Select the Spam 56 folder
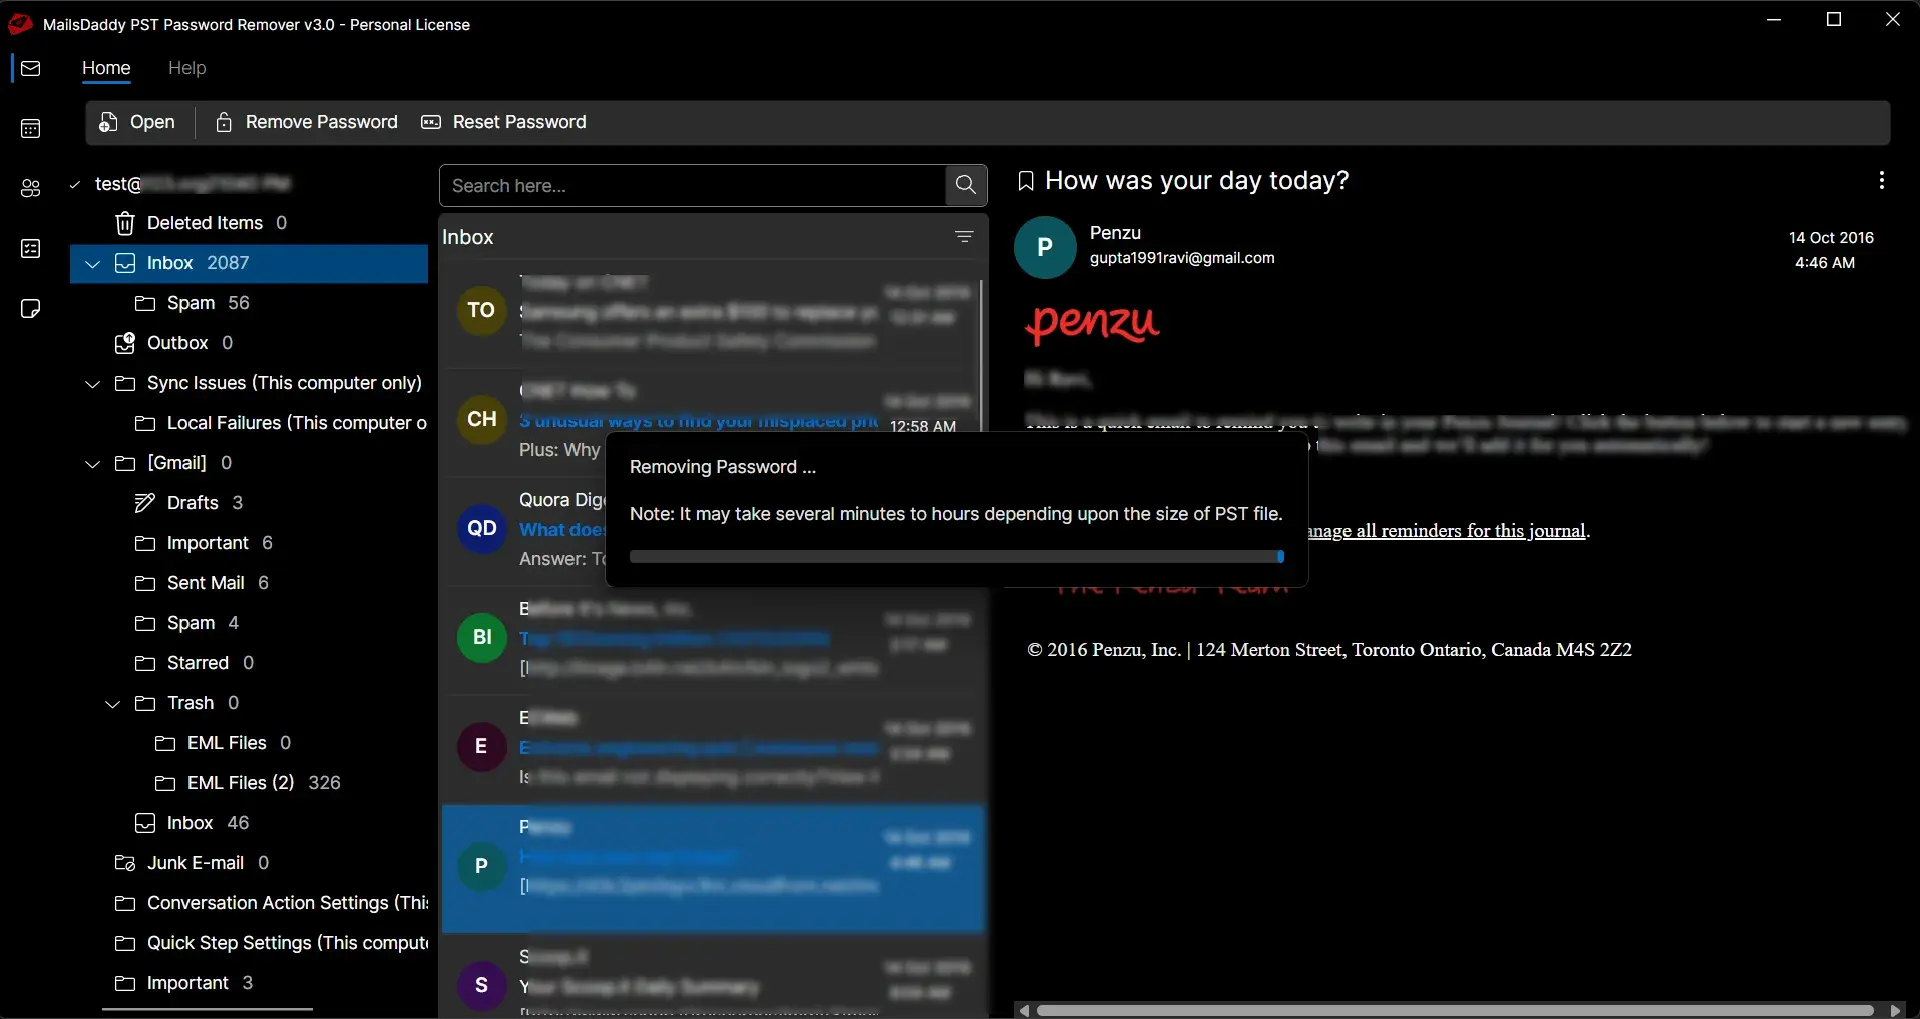Viewport: 1920px width, 1019px height. [x=250, y=303]
